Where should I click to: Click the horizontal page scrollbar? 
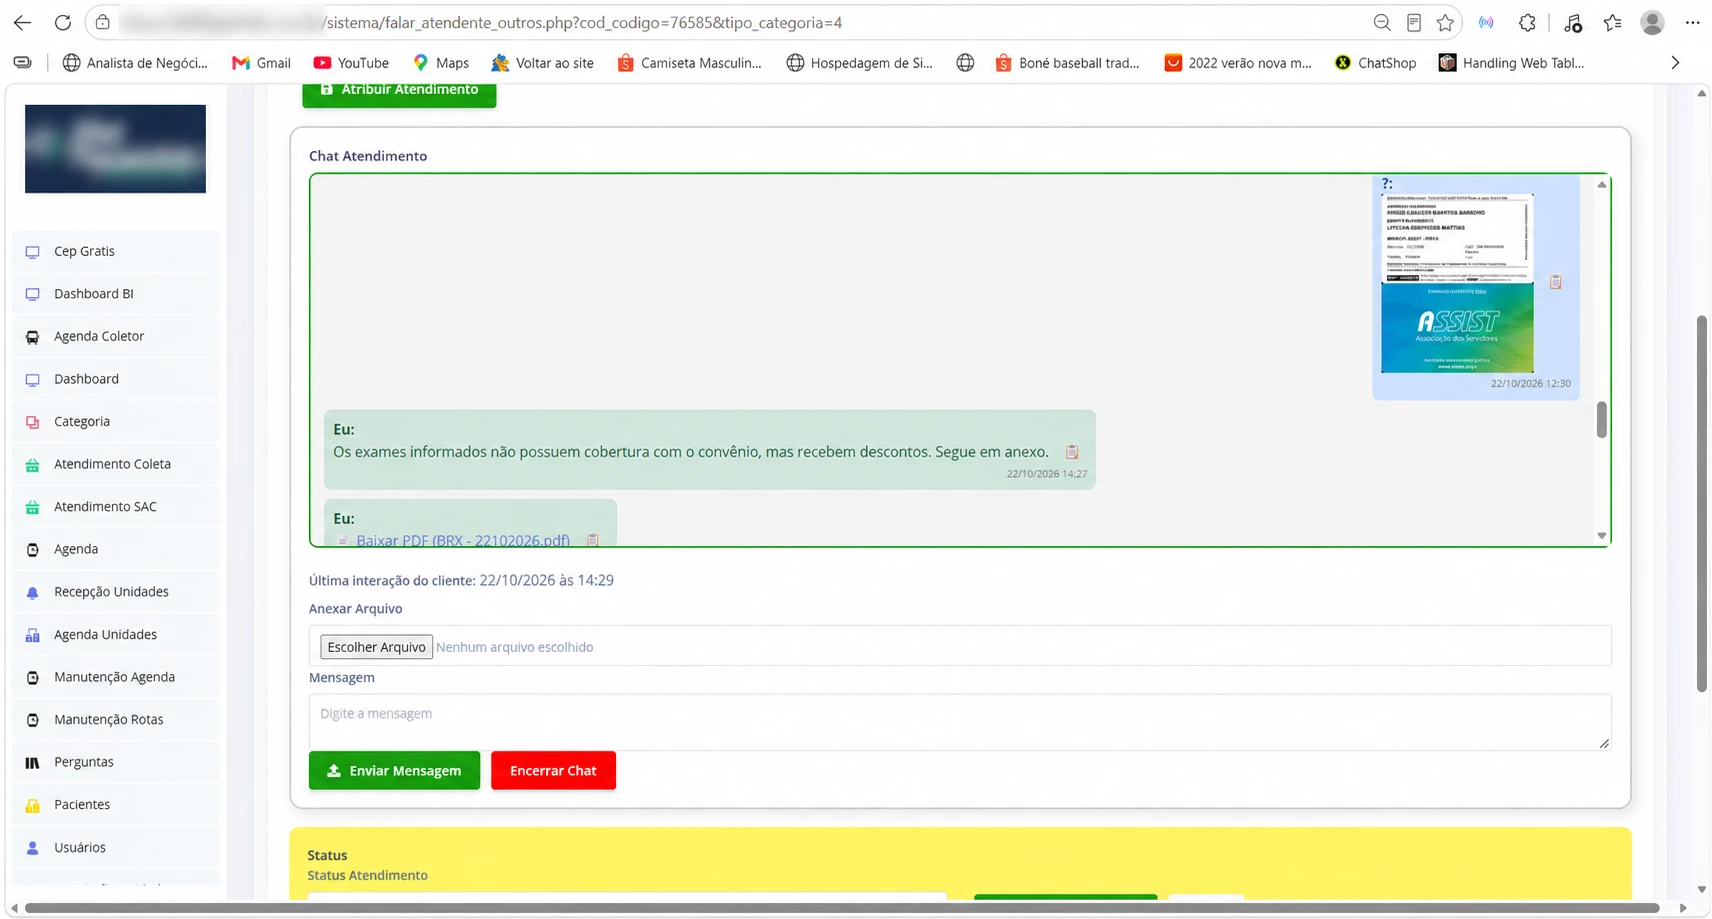tap(842, 908)
